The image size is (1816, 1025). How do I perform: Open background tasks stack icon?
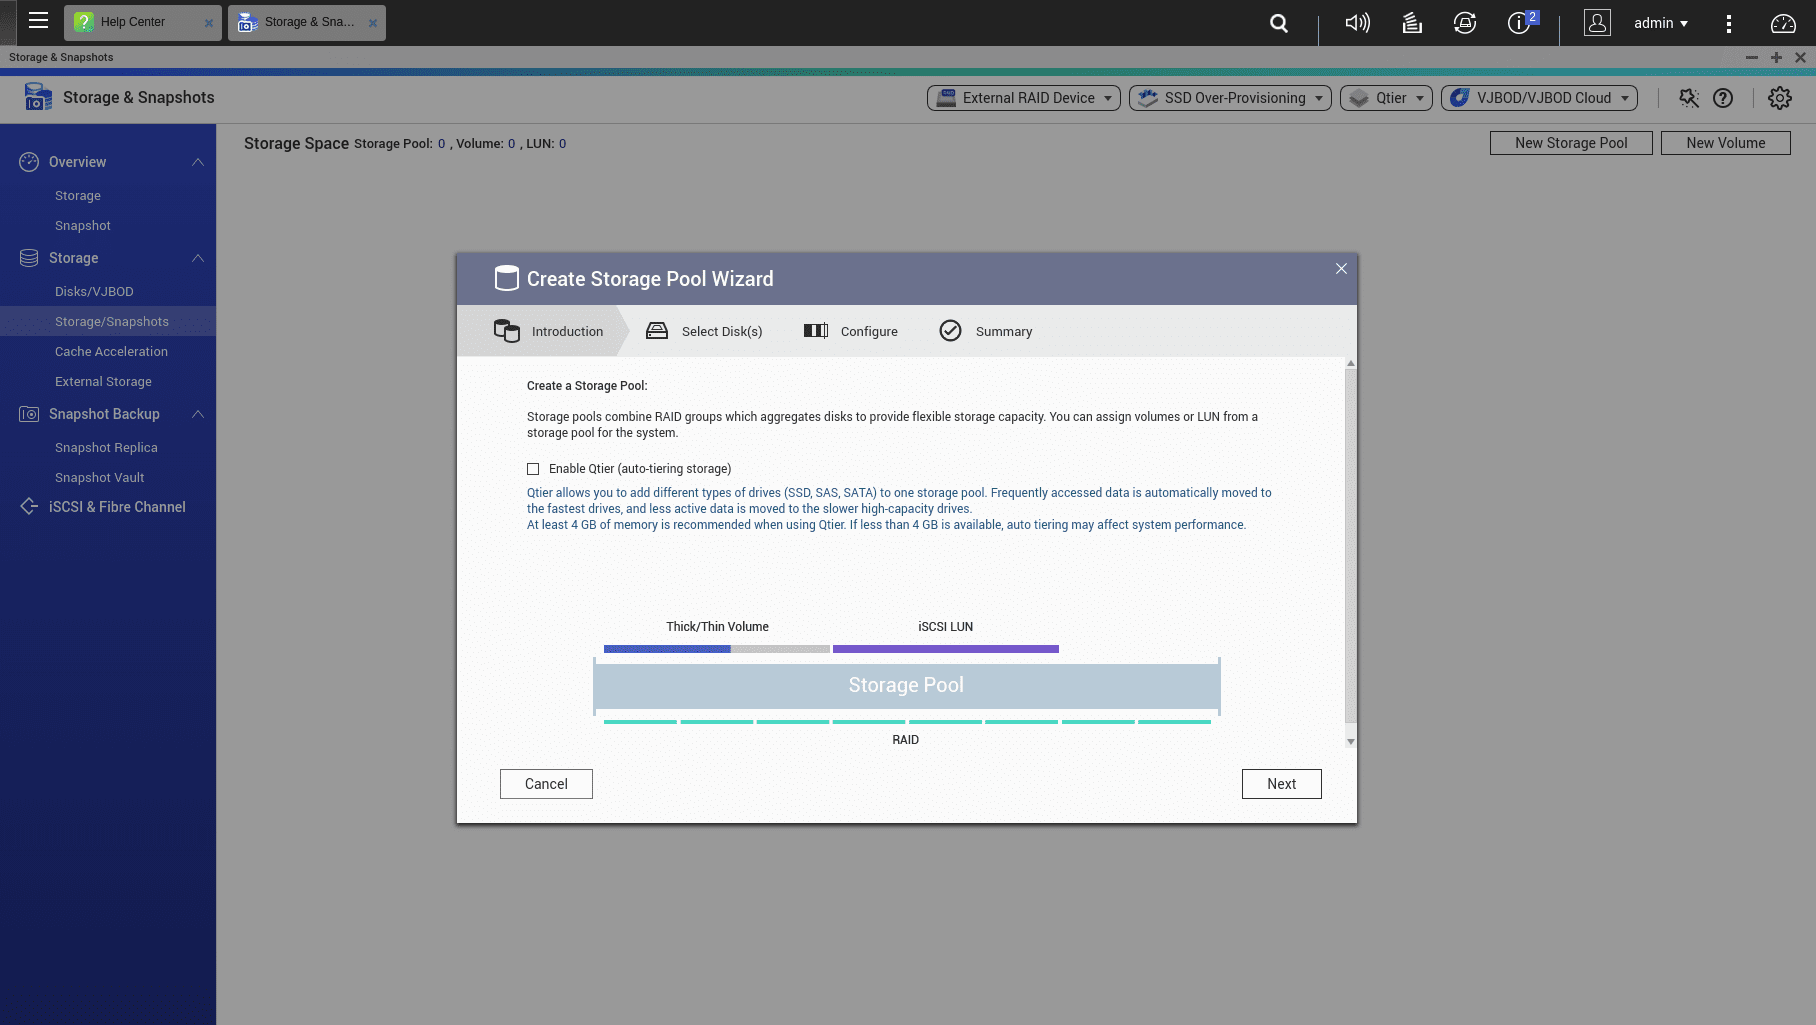1412,23
